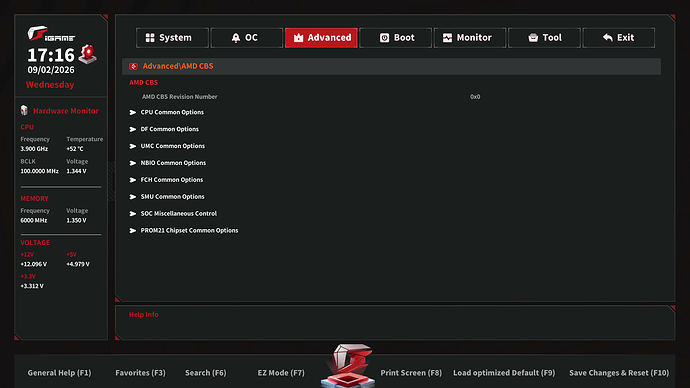Expand NBIO Common Options arrow
This screenshot has width=690, height=388.
coord(132,163)
